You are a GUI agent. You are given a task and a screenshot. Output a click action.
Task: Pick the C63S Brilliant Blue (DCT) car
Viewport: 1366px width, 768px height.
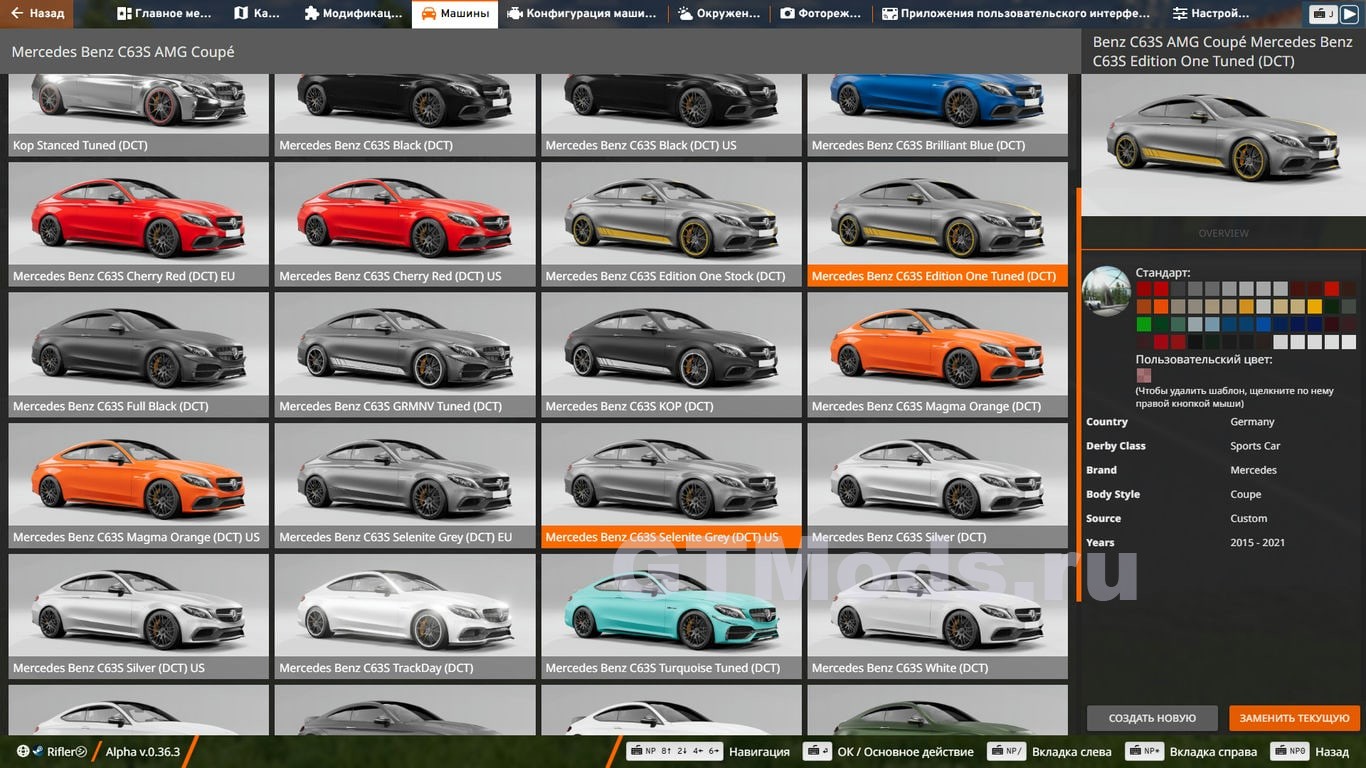938,115
